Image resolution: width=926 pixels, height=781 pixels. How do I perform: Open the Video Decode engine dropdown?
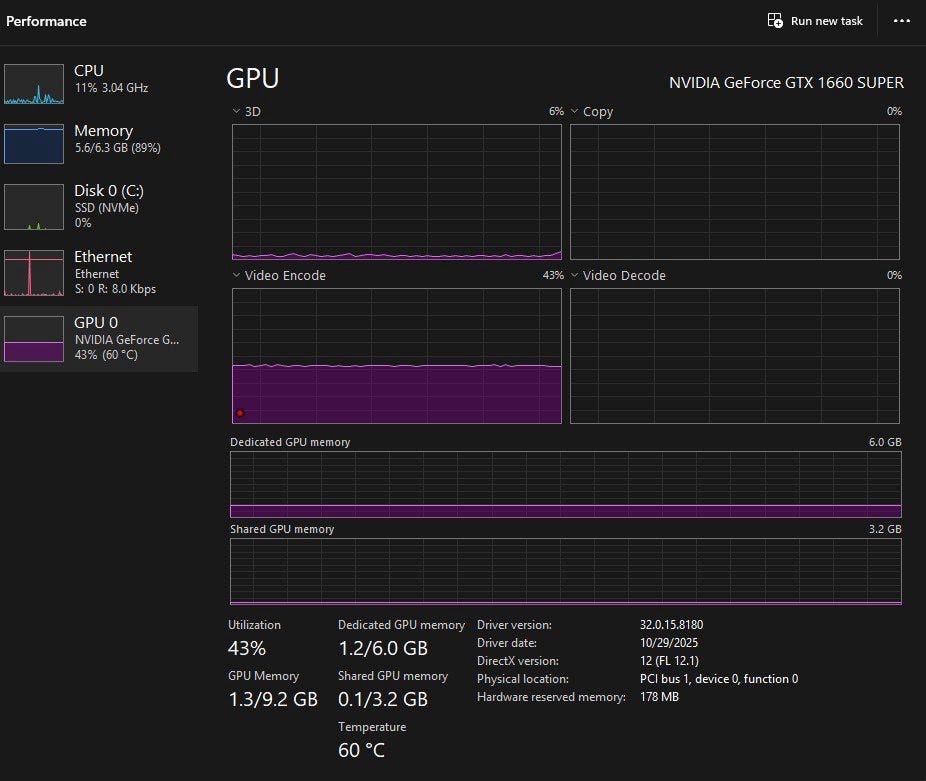[x=574, y=276]
